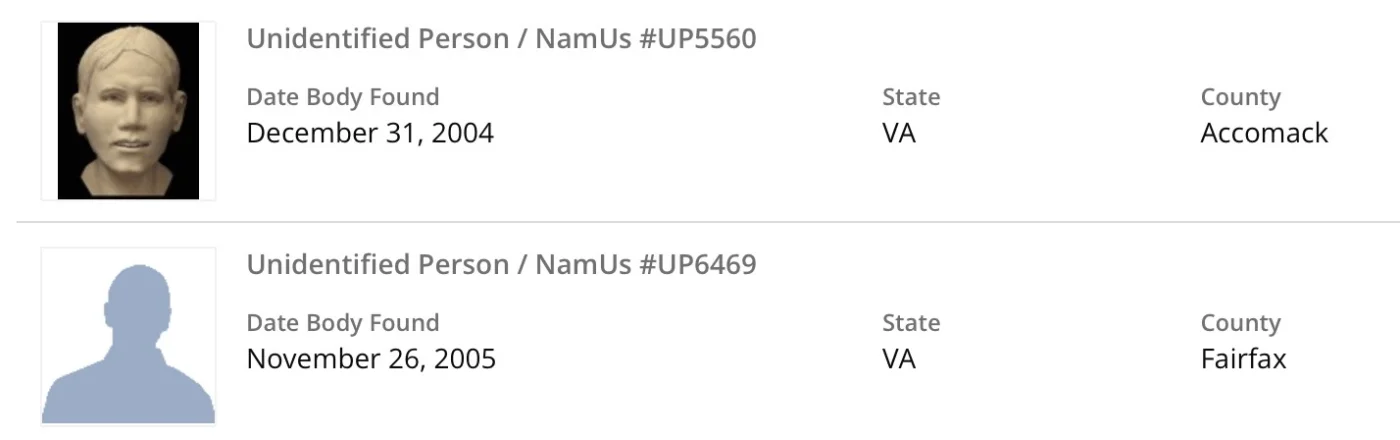Click the blue silhouette placeholder image

click(128, 337)
